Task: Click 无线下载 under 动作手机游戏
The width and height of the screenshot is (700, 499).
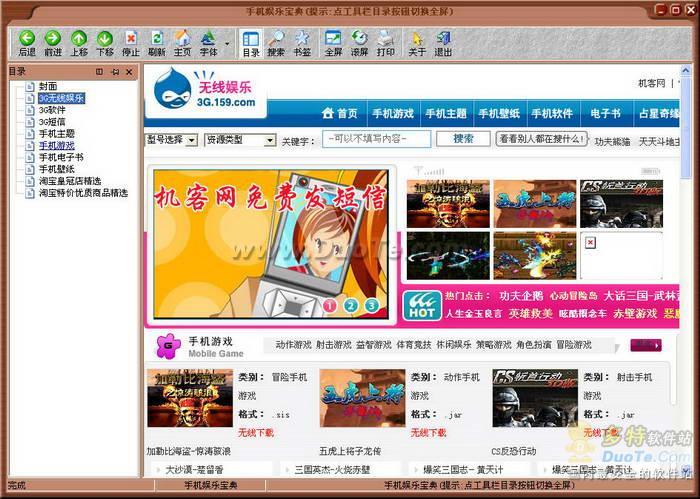Action: pyautogui.click(x=429, y=432)
